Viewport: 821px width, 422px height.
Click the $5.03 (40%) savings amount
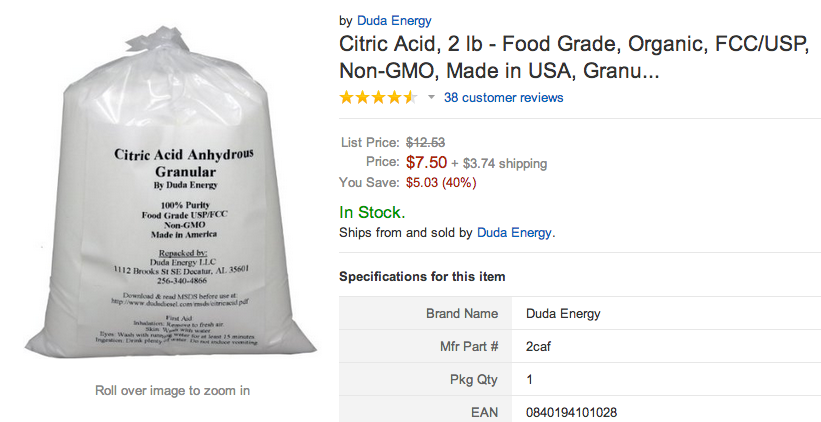(440, 182)
